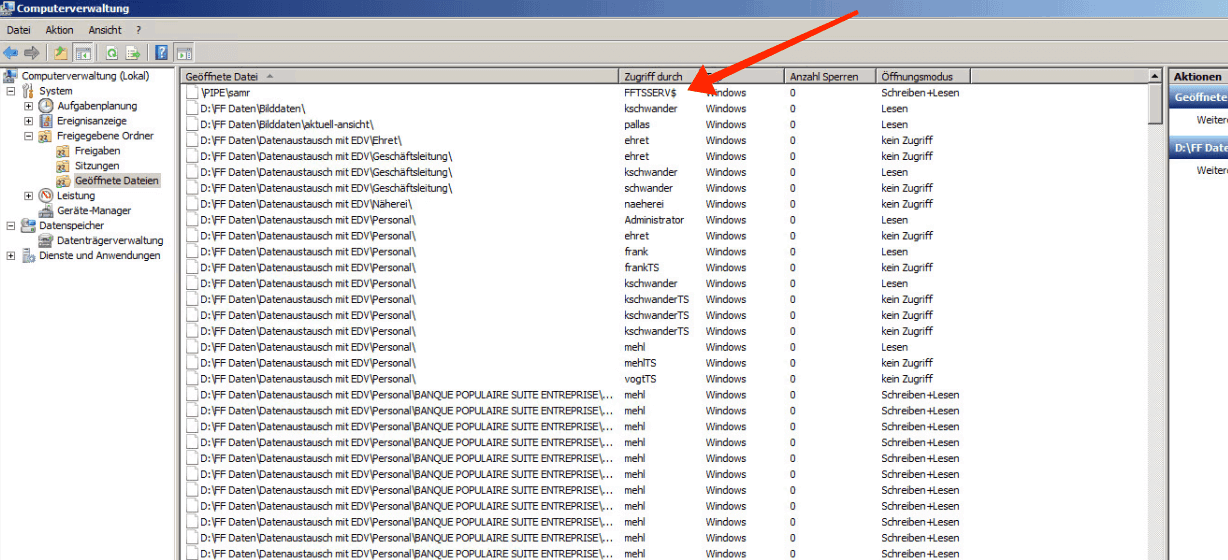Expand the Leistung node
The height and width of the screenshot is (560, 1228).
(28, 196)
